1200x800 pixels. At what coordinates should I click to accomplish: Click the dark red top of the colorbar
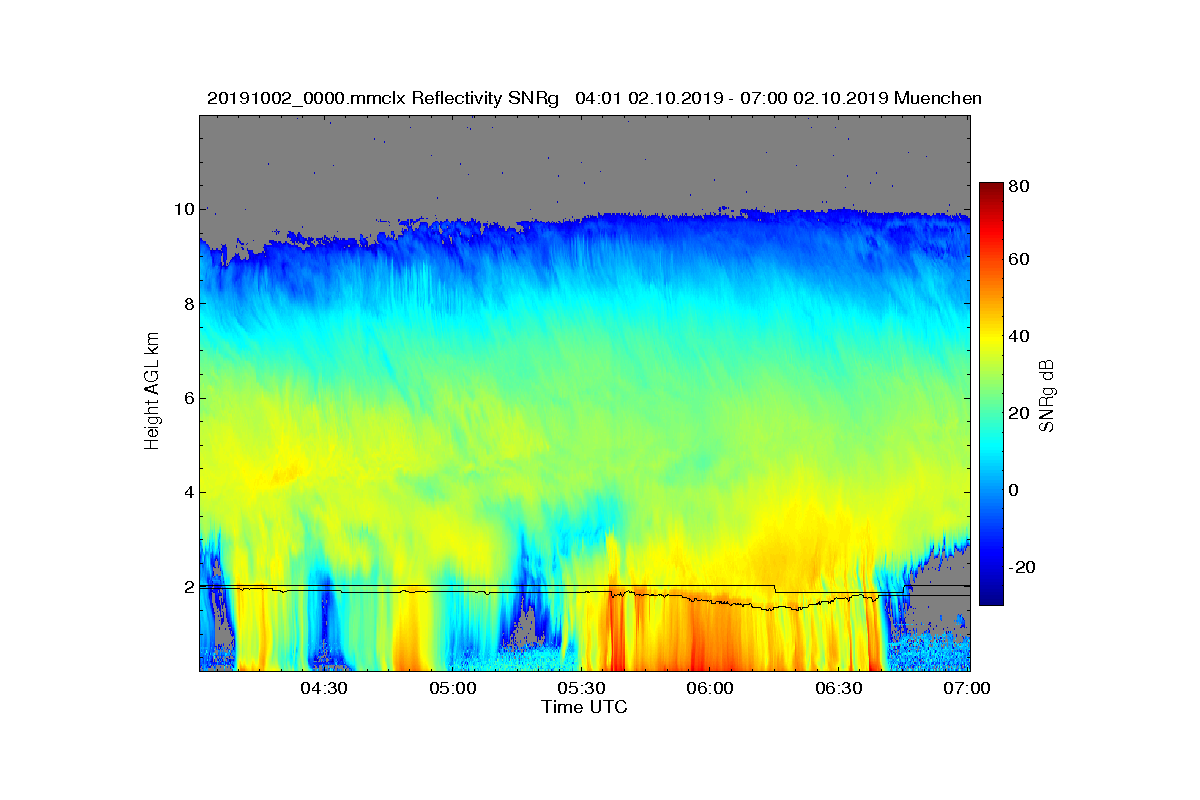click(x=991, y=188)
